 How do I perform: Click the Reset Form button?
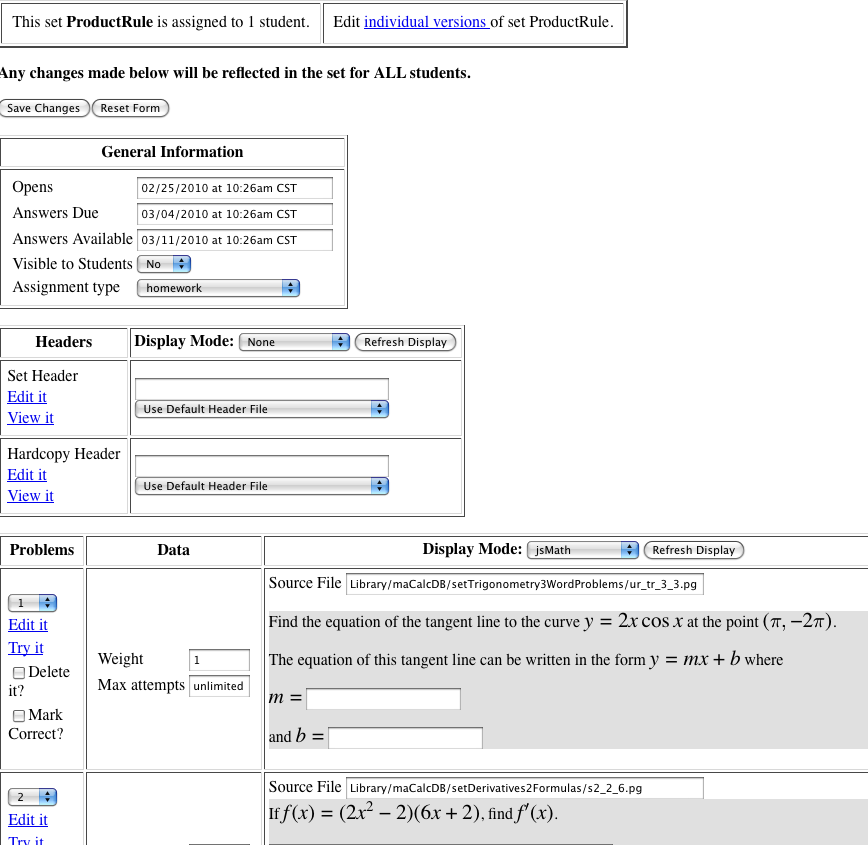click(130, 108)
